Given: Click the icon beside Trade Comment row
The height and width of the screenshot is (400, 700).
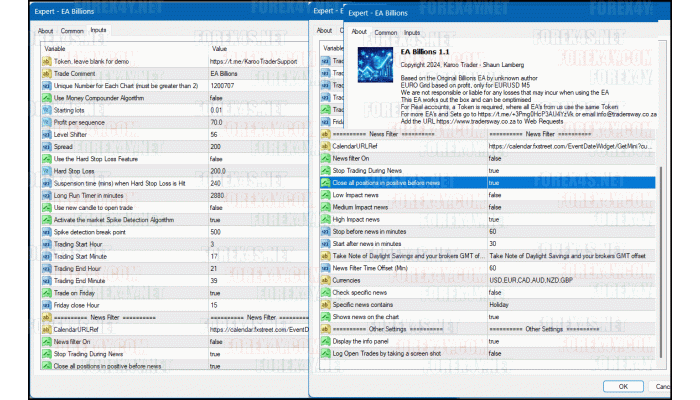Looking at the screenshot, I should pyautogui.click(x=46, y=73).
